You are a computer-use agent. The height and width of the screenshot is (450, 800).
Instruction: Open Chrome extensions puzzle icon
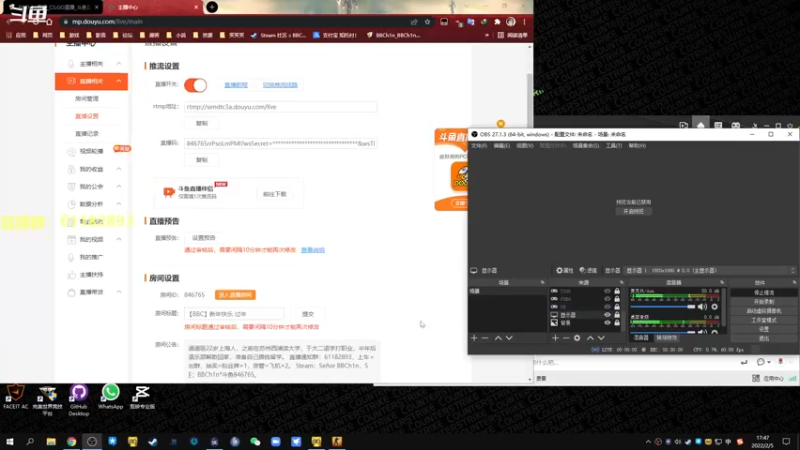(497, 22)
